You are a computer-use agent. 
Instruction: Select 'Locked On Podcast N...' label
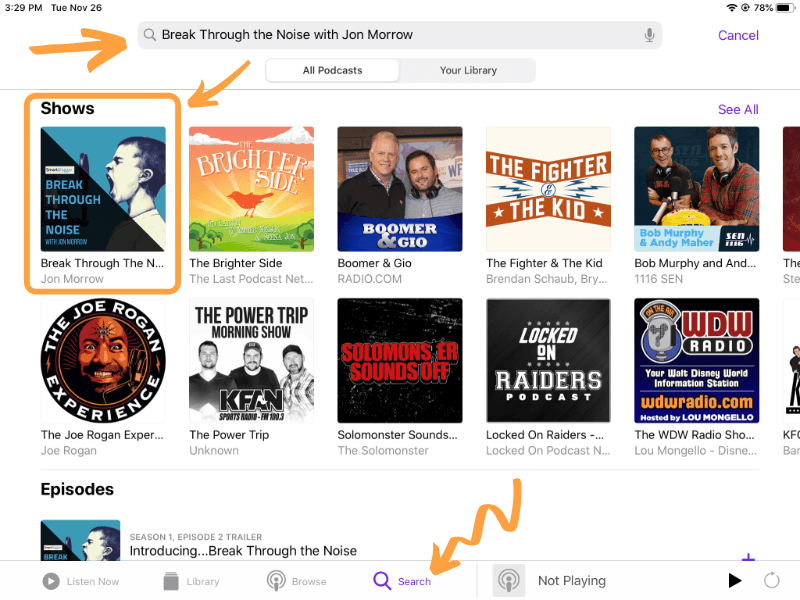point(548,451)
